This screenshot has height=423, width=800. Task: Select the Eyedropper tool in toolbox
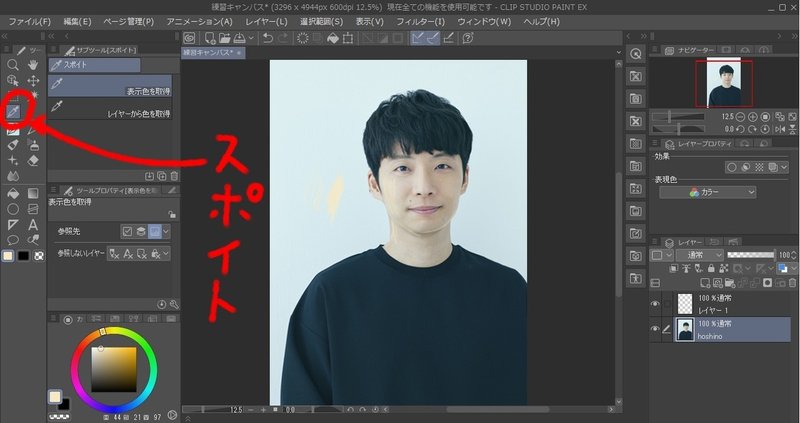click(13, 112)
